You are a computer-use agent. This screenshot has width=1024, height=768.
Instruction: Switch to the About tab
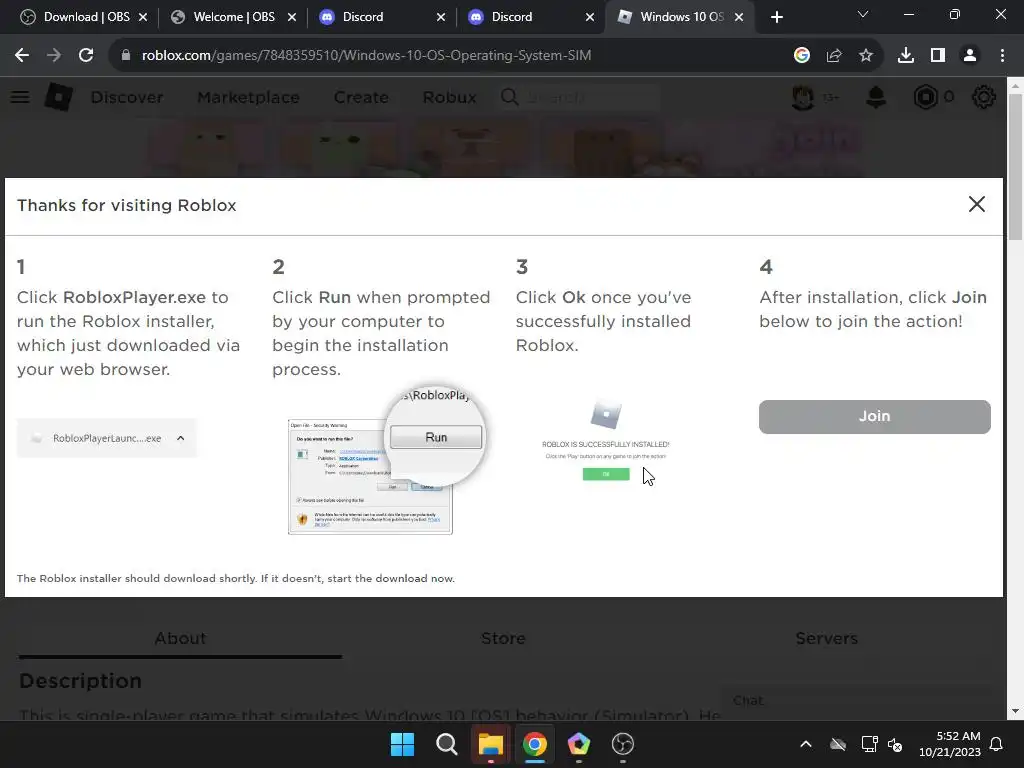pyautogui.click(x=180, y=638)
